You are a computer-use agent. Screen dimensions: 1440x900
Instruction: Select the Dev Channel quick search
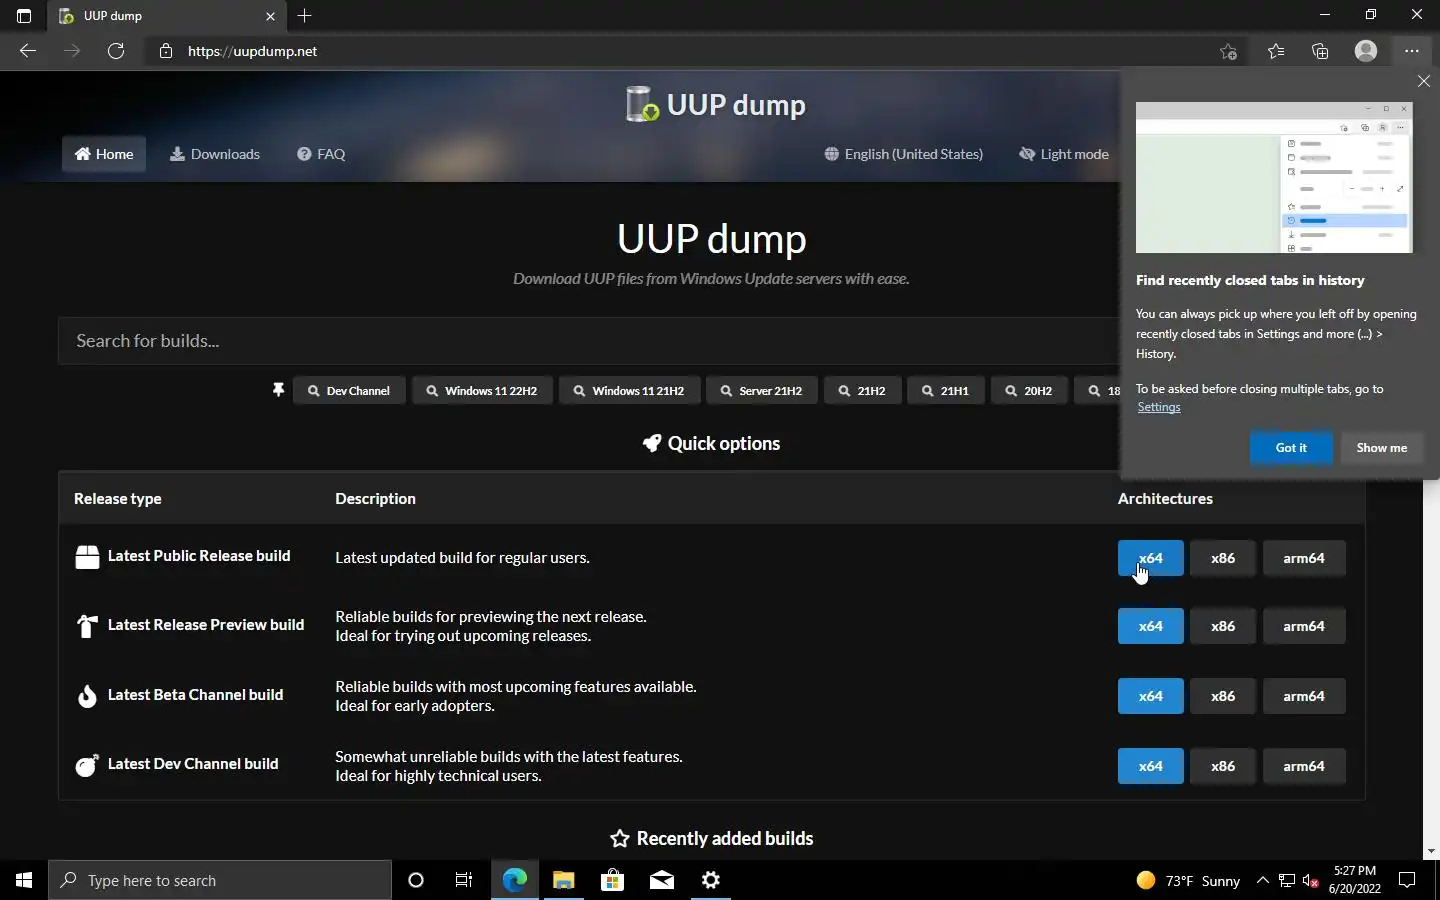349,391
